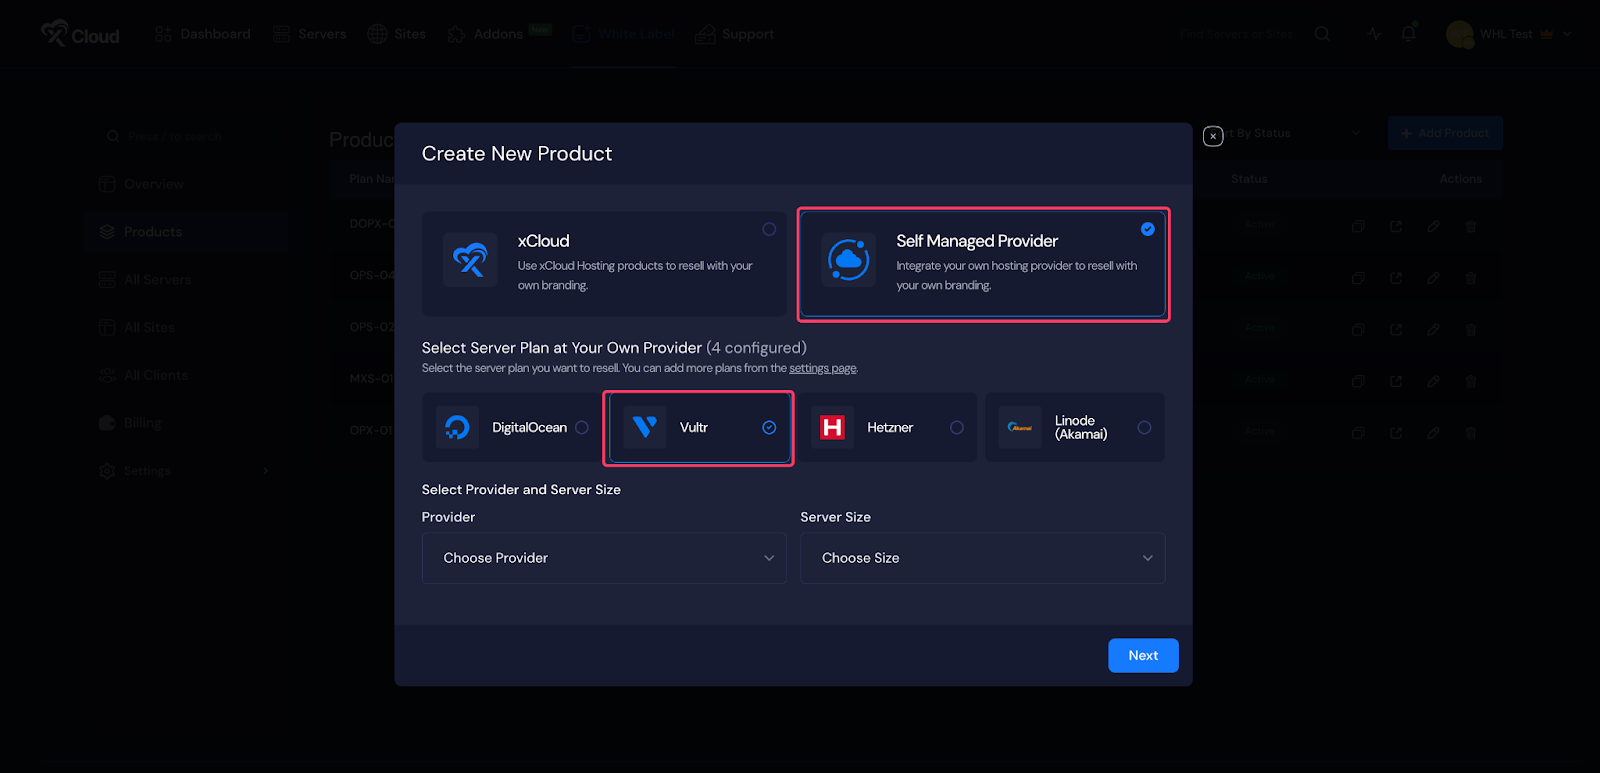
Task: Click the DigitalOcean logo icon
Action: pos(457,428)
